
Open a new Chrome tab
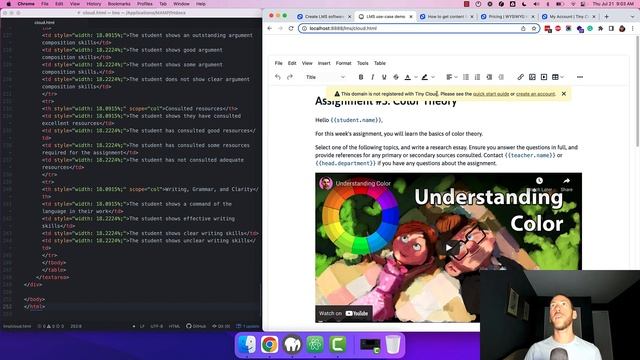coord(607,17)
